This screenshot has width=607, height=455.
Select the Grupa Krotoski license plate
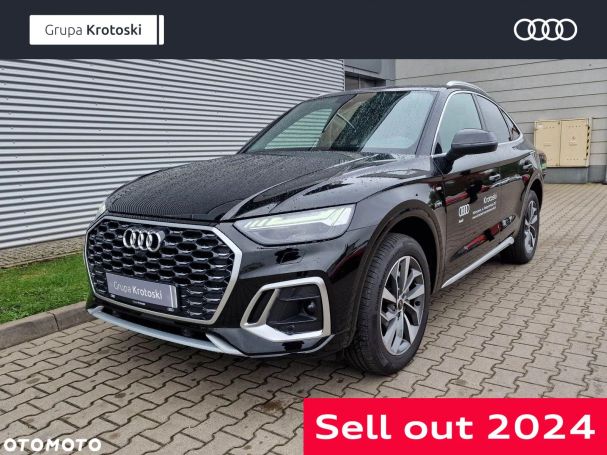coord(142,290)
